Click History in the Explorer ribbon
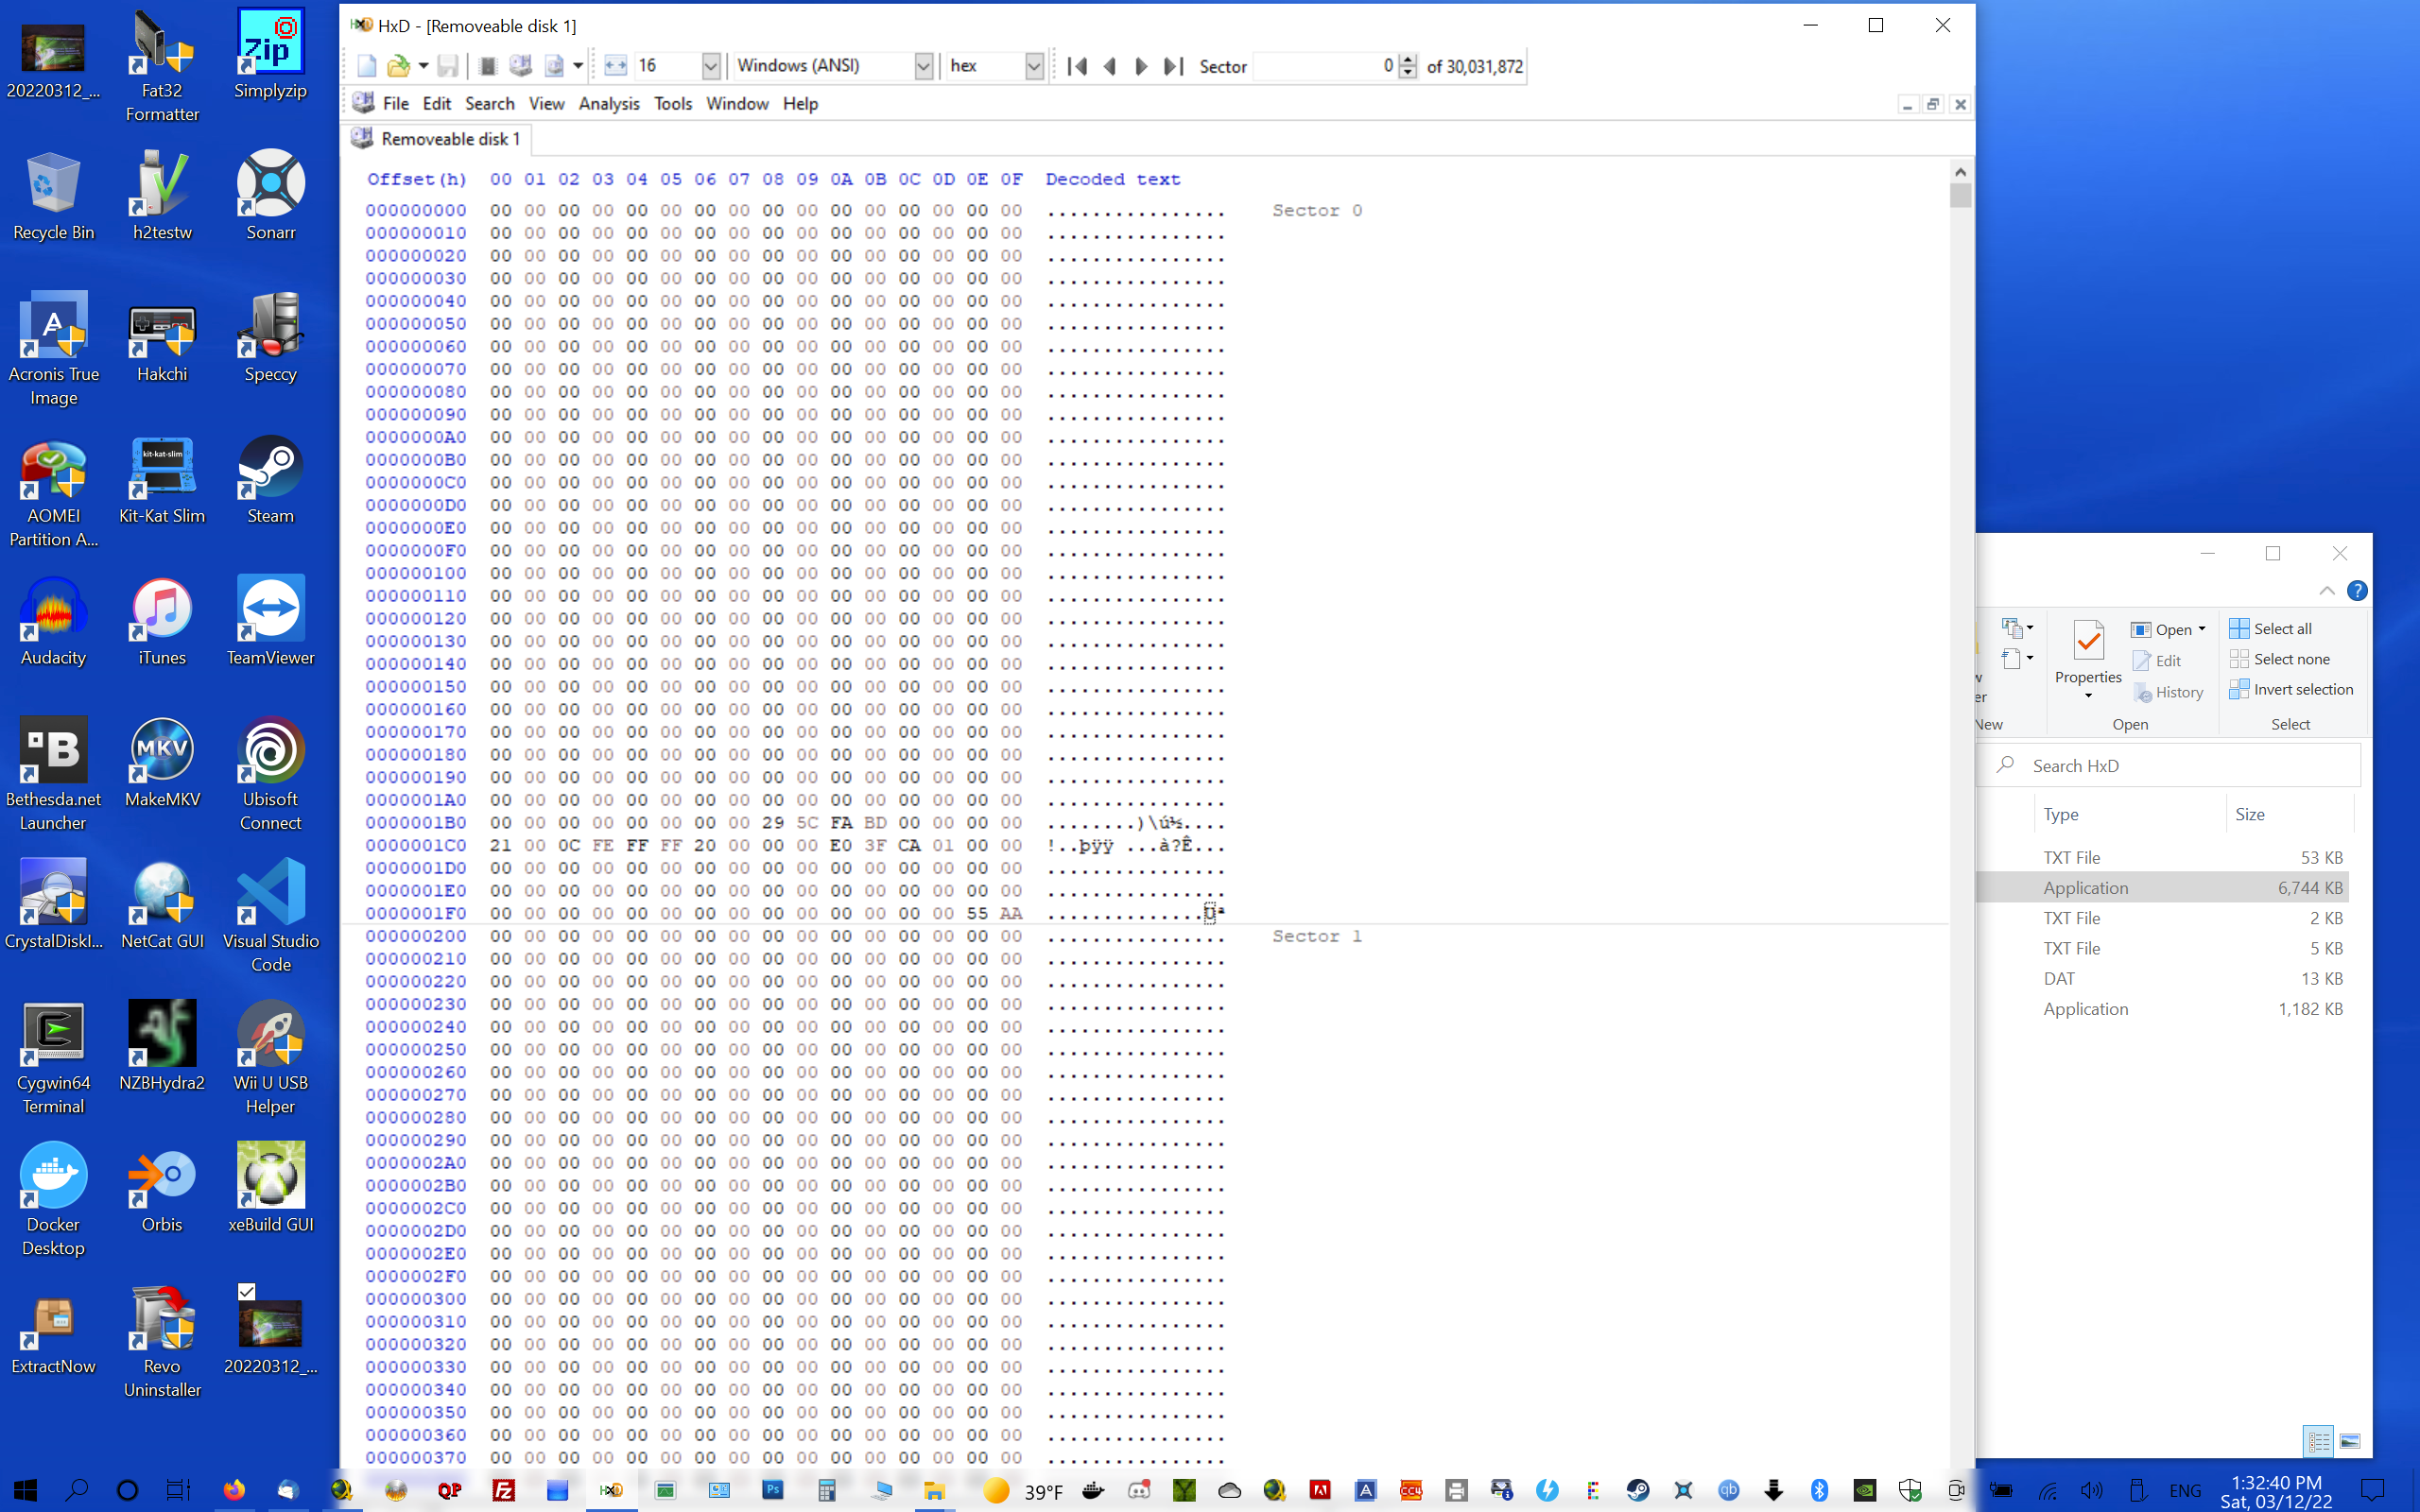 (2168, 692)
